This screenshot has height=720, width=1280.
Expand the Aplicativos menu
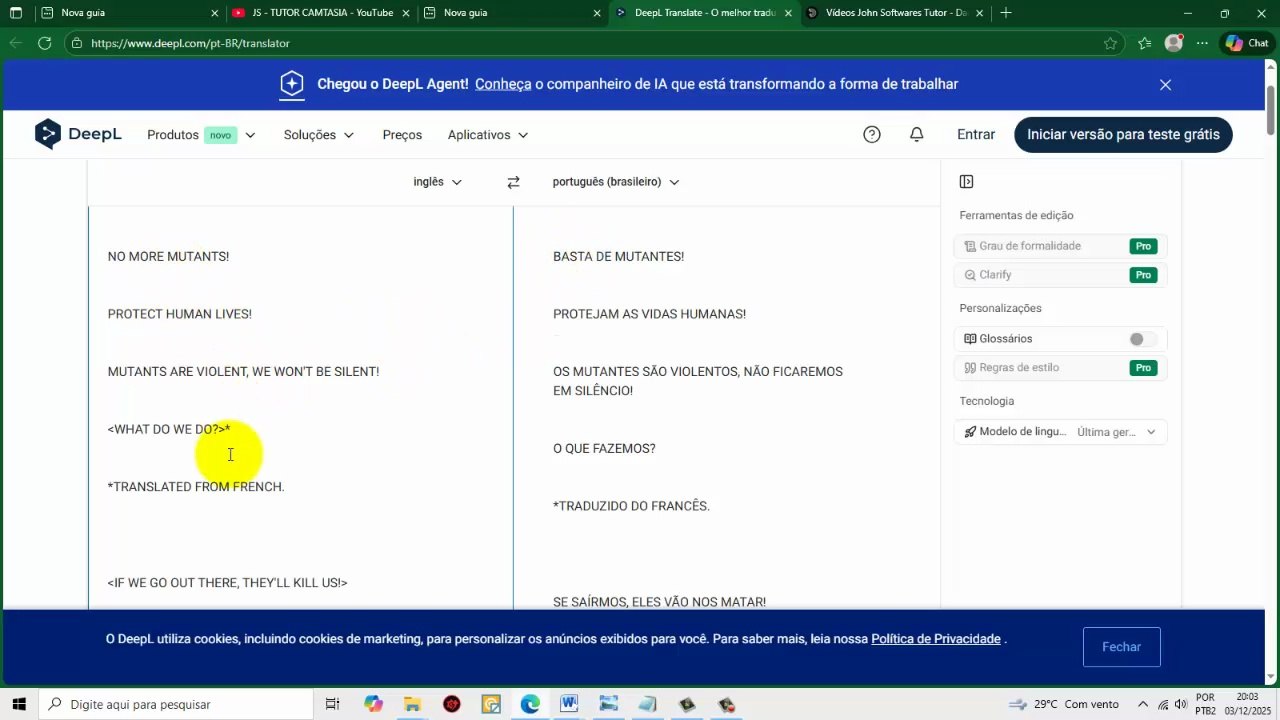[488, 135]
